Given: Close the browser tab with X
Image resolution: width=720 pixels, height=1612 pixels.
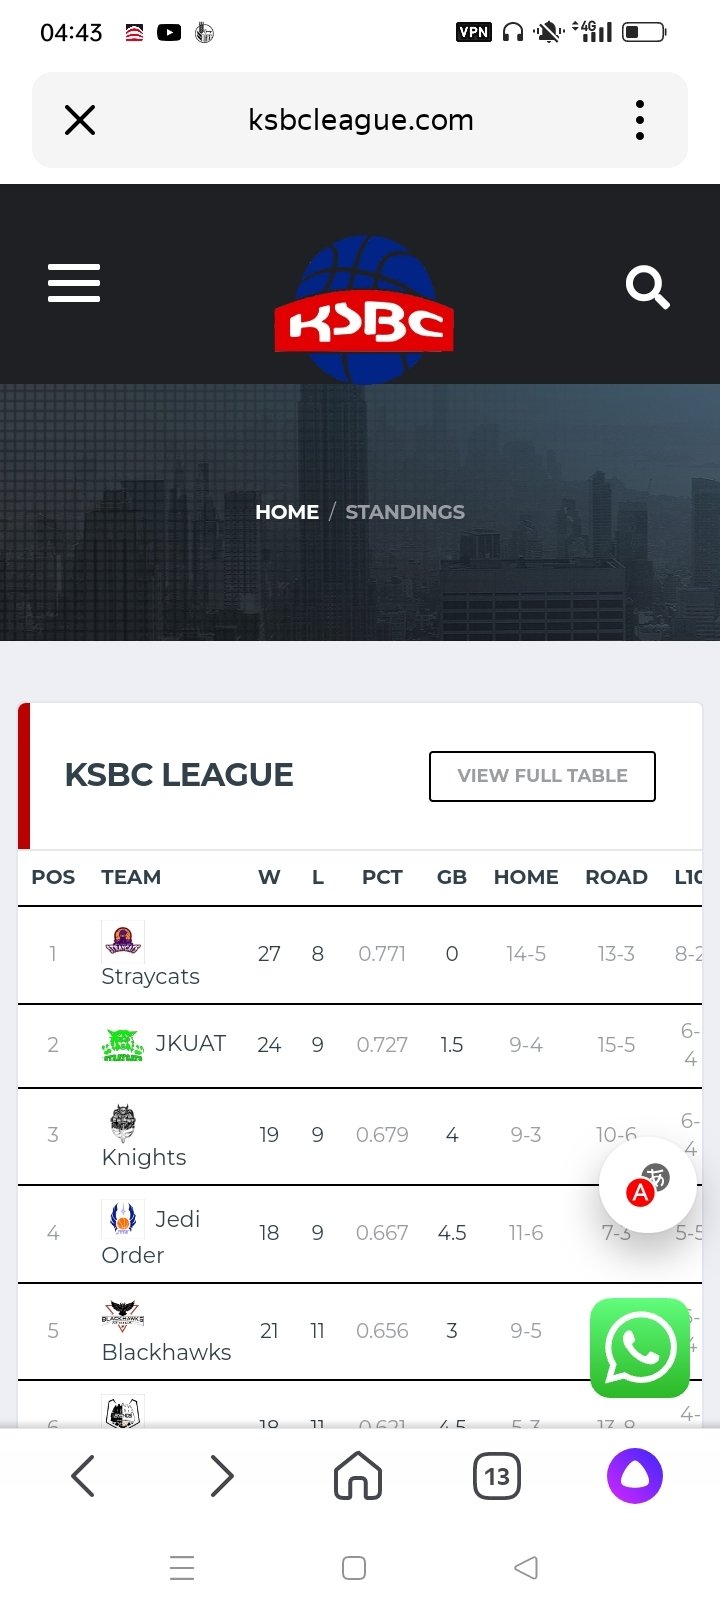Looking at the screenshot, I should [x=80, y=120].
